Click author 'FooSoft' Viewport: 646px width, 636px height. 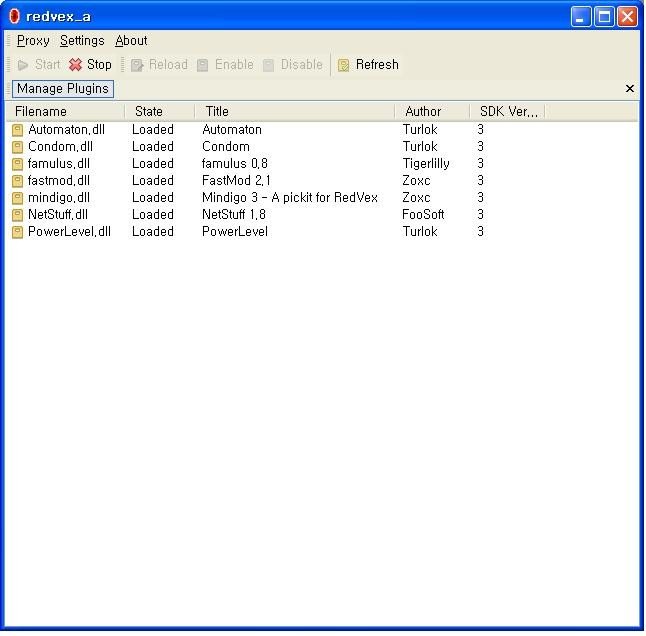423,215
